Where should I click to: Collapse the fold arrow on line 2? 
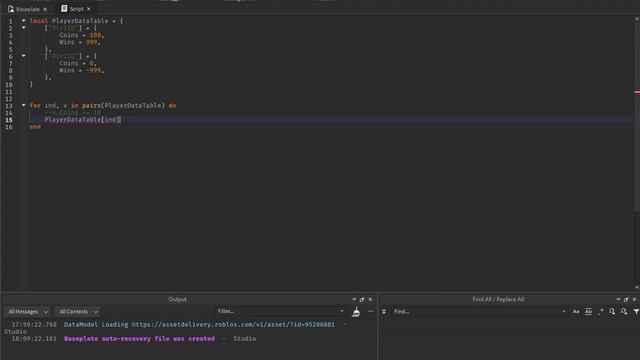coord(23,27)
